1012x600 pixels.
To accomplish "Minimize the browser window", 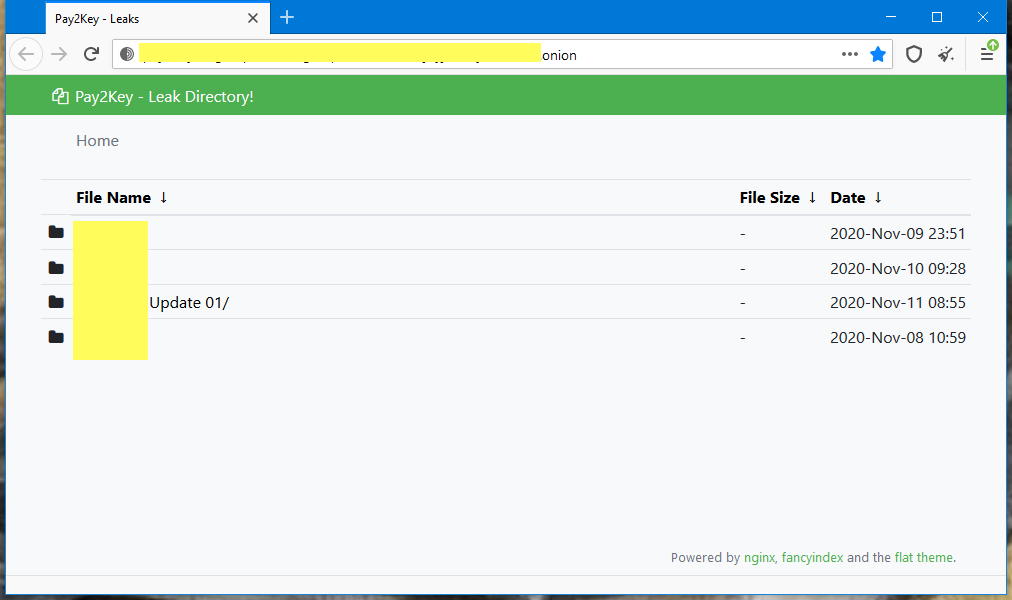I will (891, 17).
